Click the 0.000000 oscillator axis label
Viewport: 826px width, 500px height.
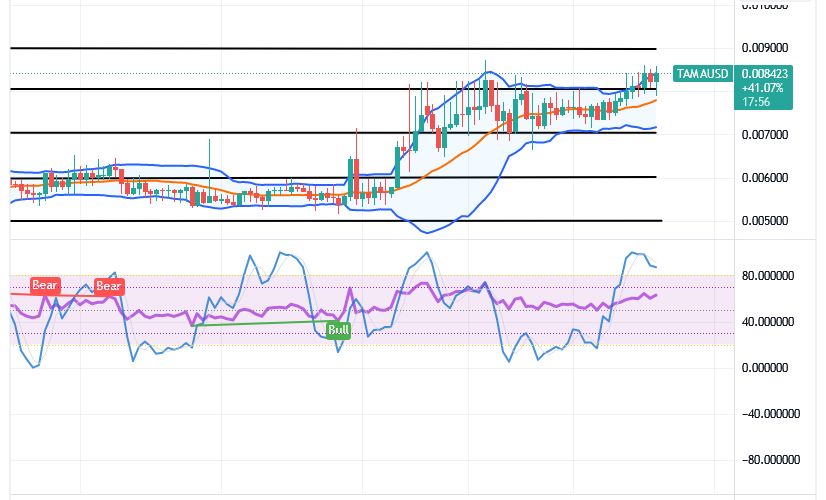[x=765, y=368]
